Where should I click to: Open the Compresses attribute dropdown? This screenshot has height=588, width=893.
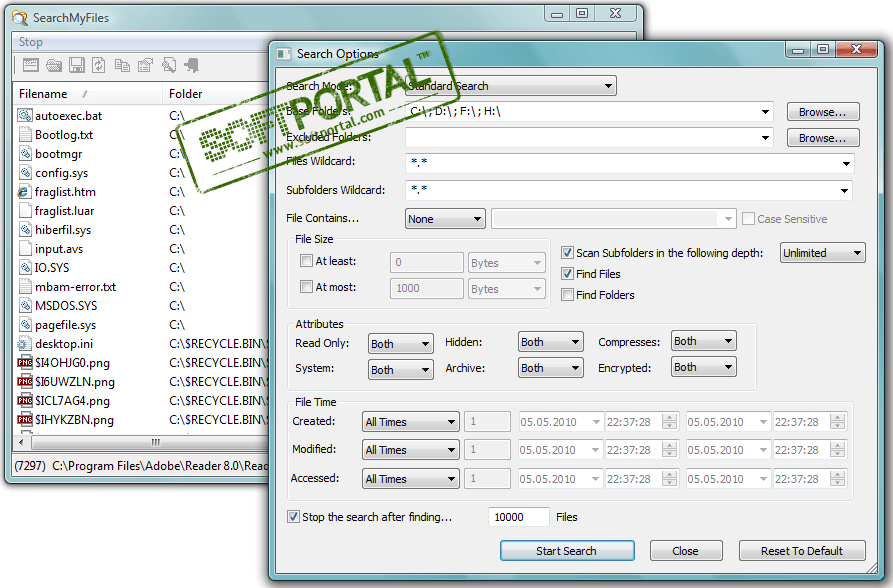(703, 341)
